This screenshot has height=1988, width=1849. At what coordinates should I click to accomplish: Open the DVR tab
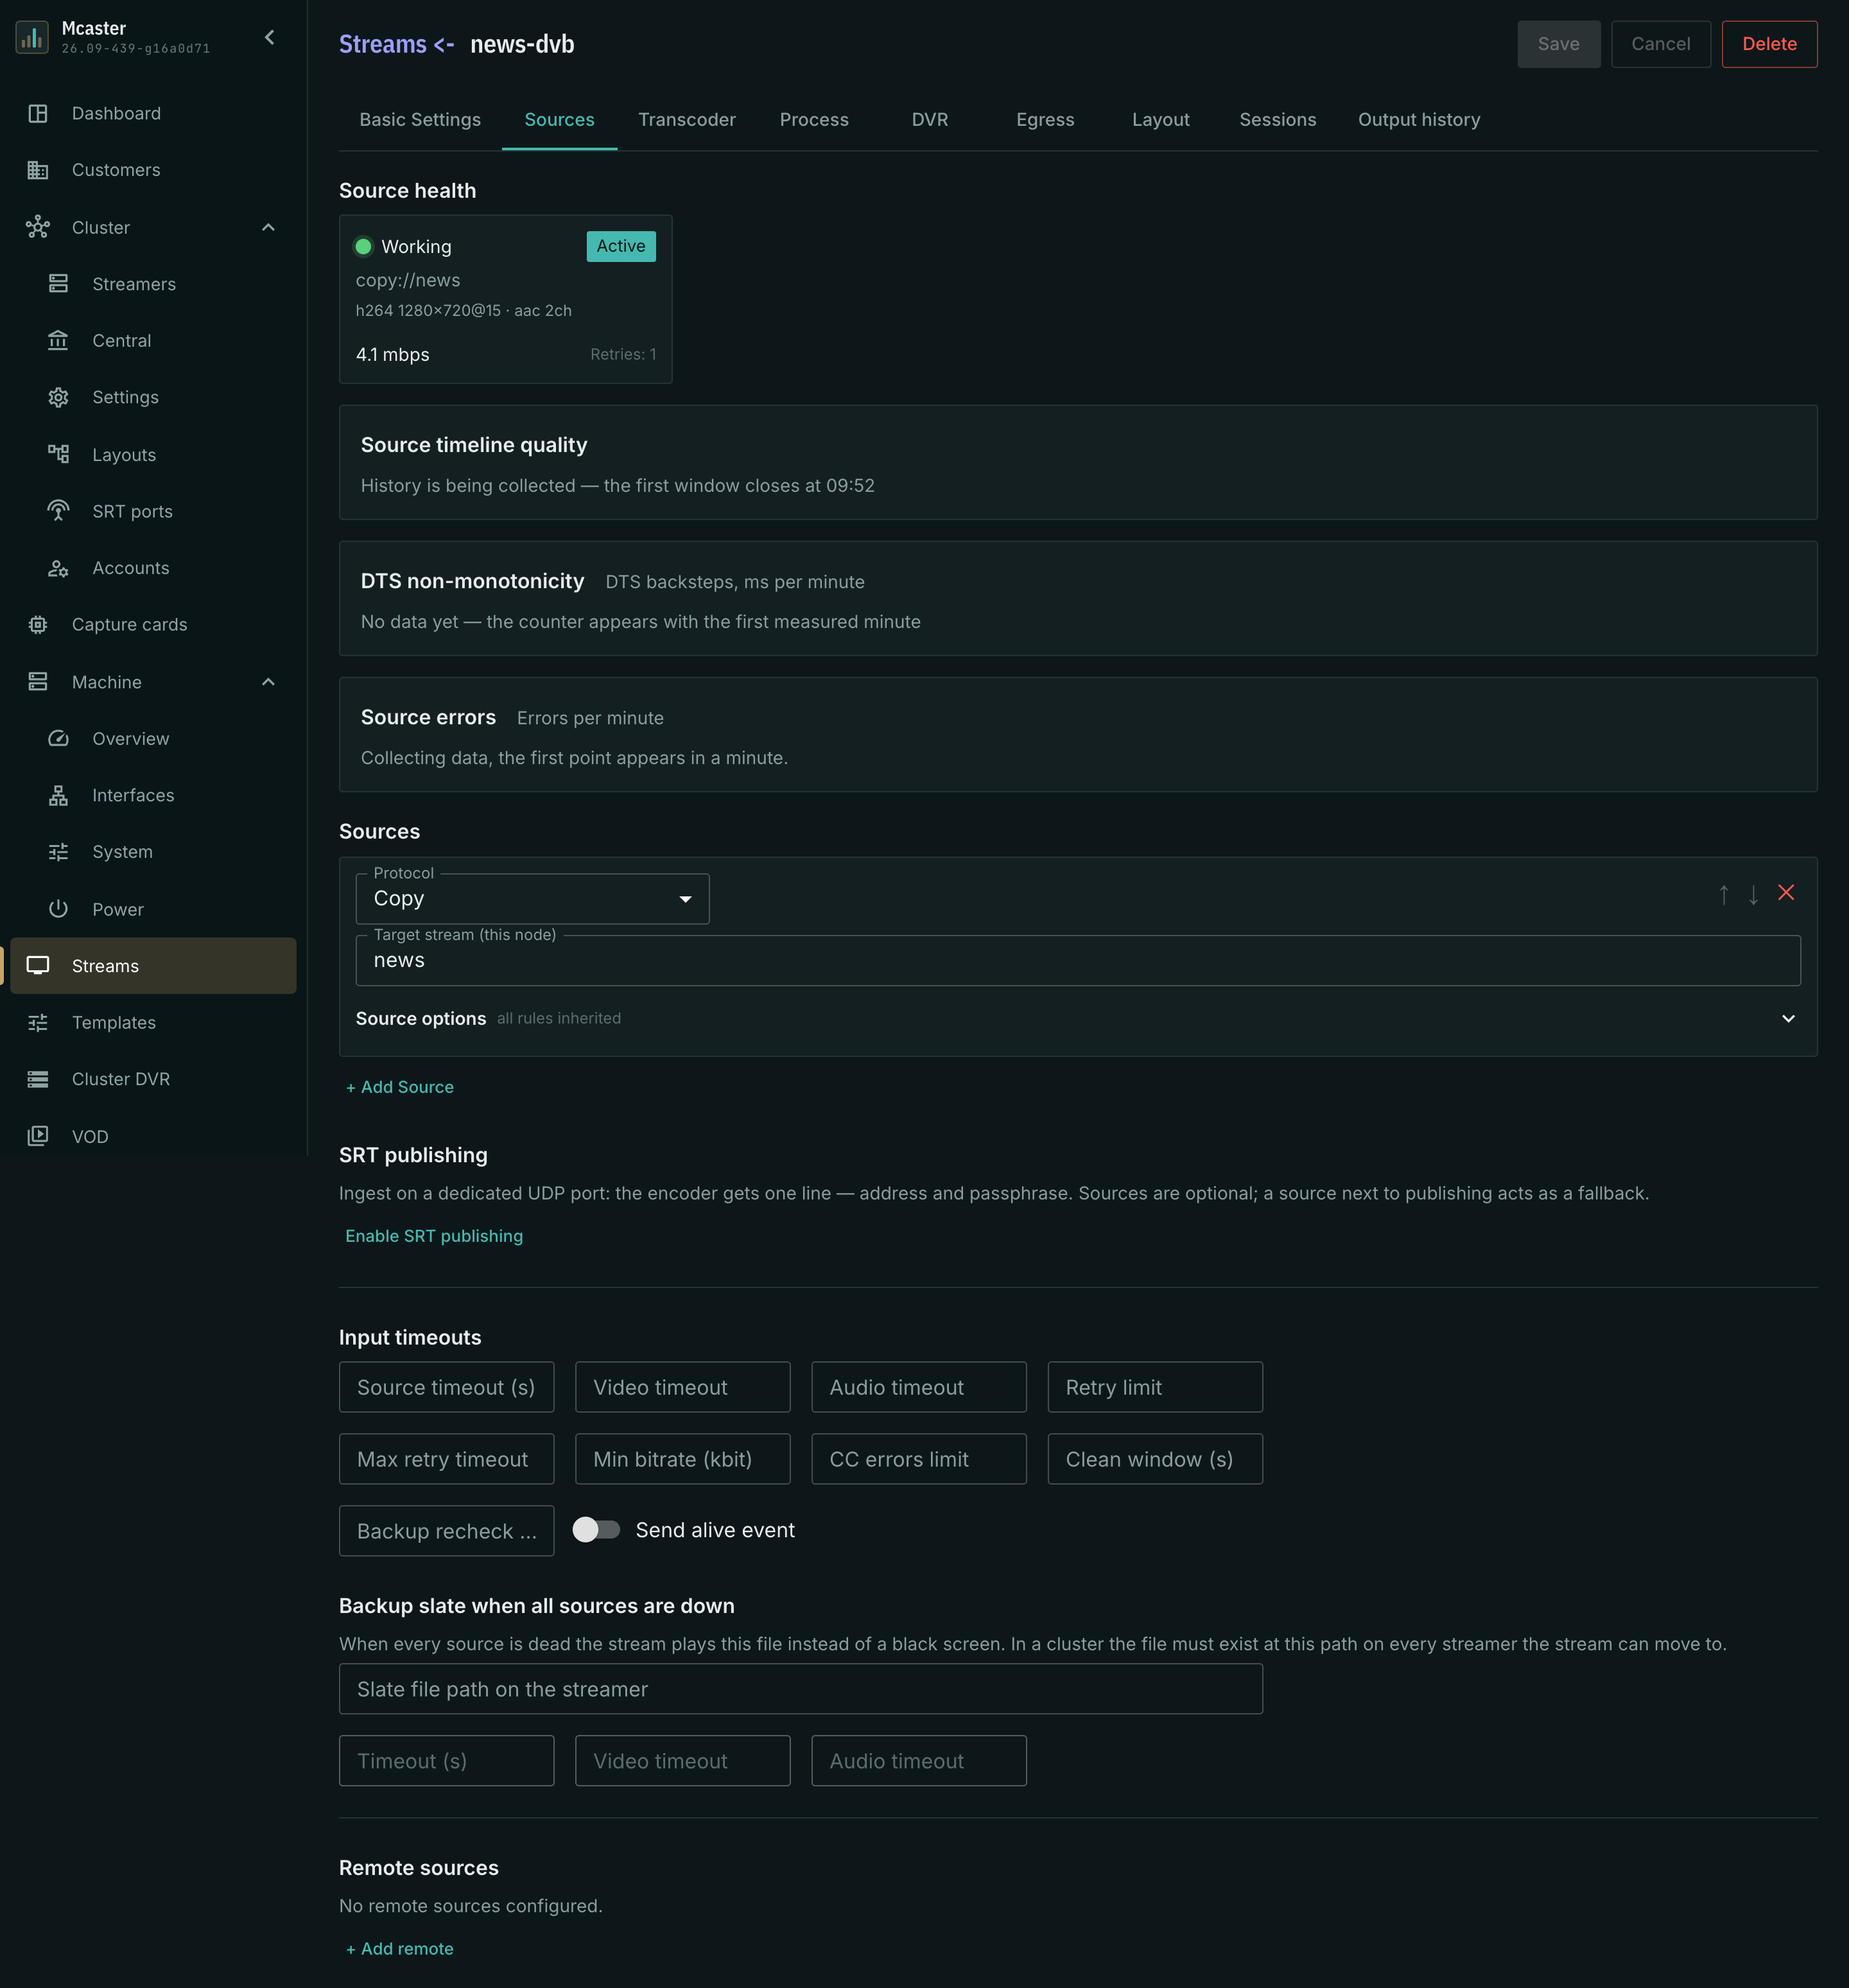coord(930,120)
